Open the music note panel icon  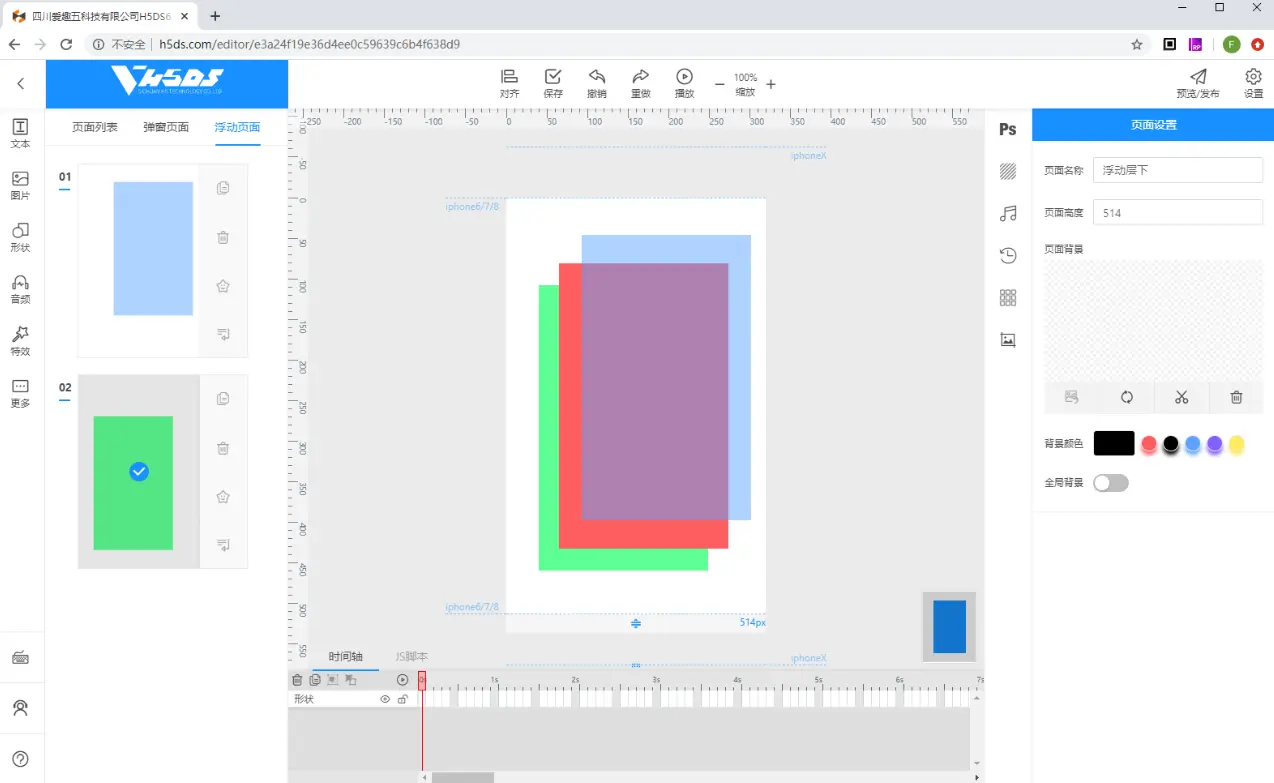click(x=1008, y=214)
